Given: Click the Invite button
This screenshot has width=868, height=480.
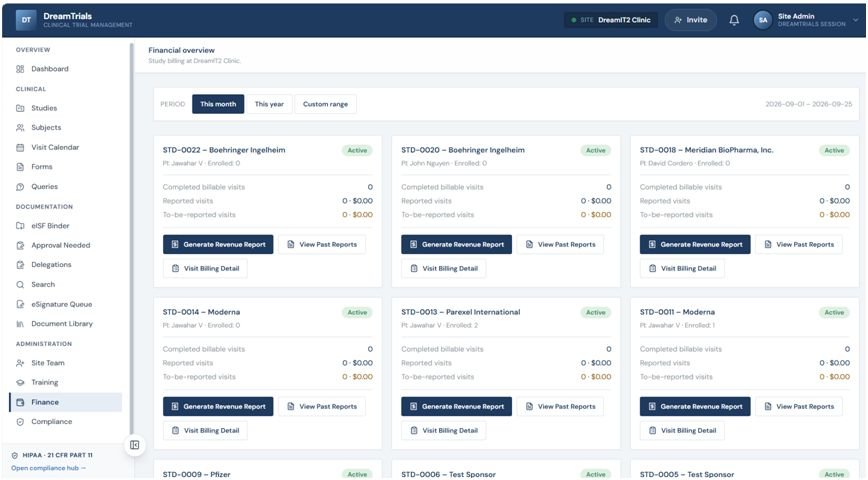Looking at the screenshot, I should point(690,20).
